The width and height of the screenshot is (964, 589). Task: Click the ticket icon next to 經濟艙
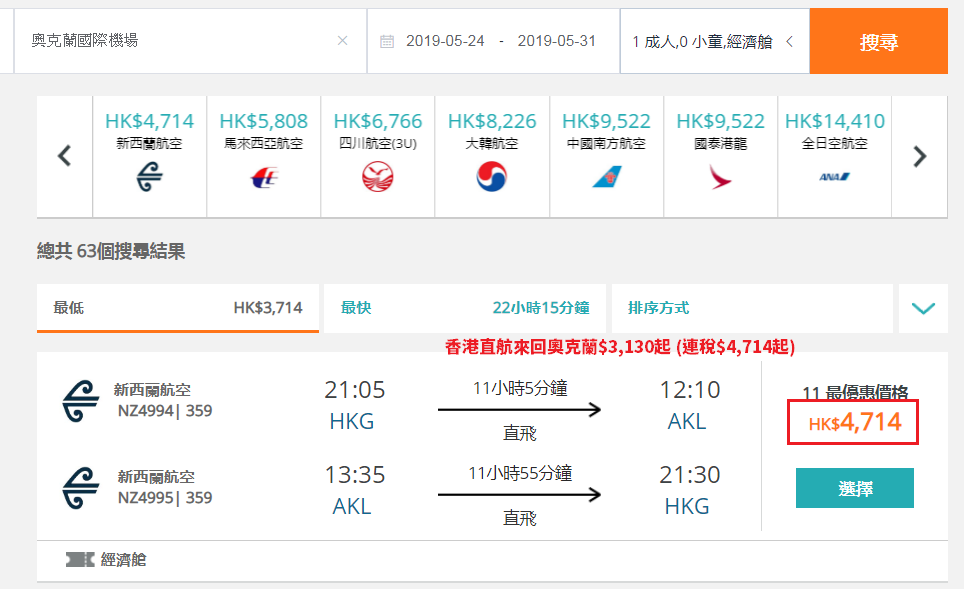80,559
